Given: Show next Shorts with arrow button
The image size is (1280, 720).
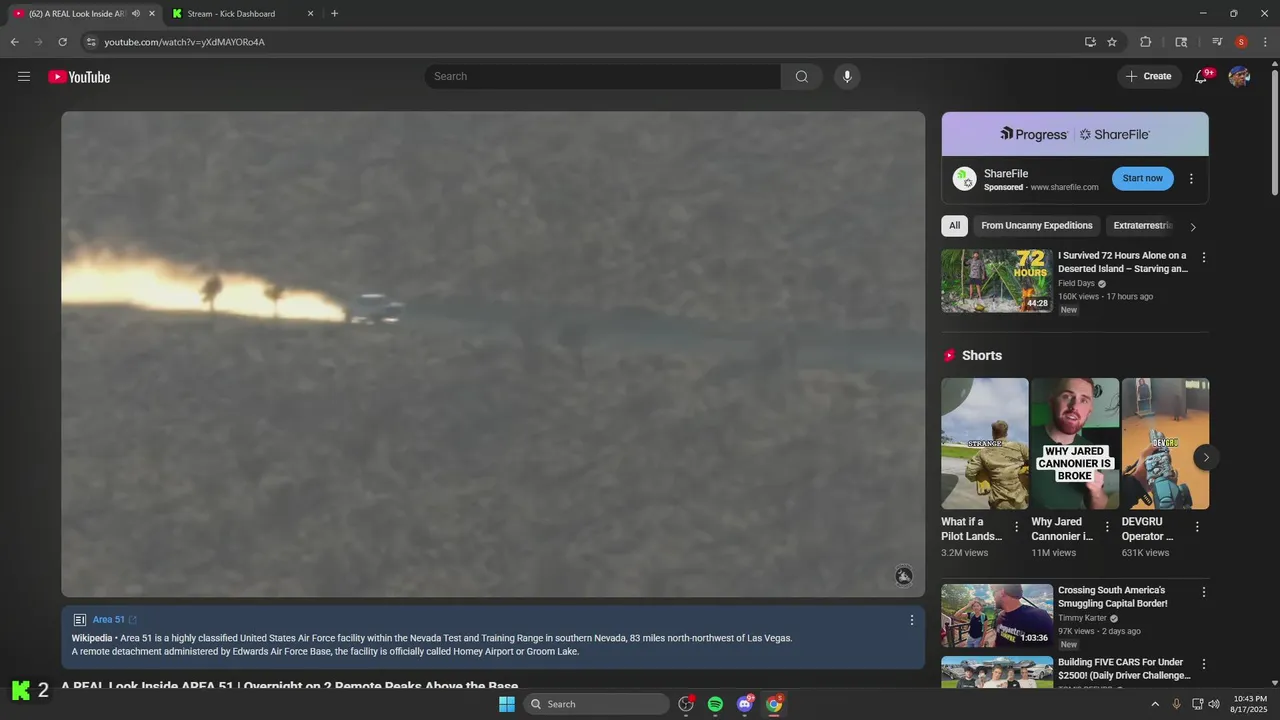Looking at the screenshot, I should [x=1206, y=457].
